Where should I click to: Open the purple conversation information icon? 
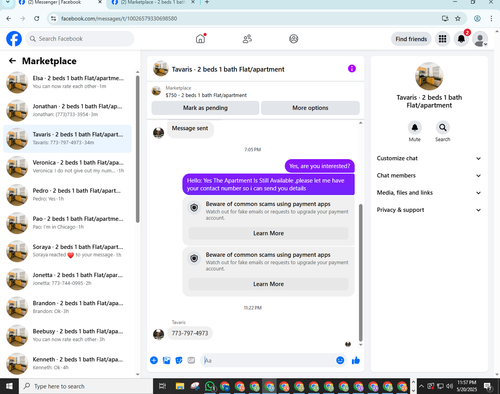352,69
